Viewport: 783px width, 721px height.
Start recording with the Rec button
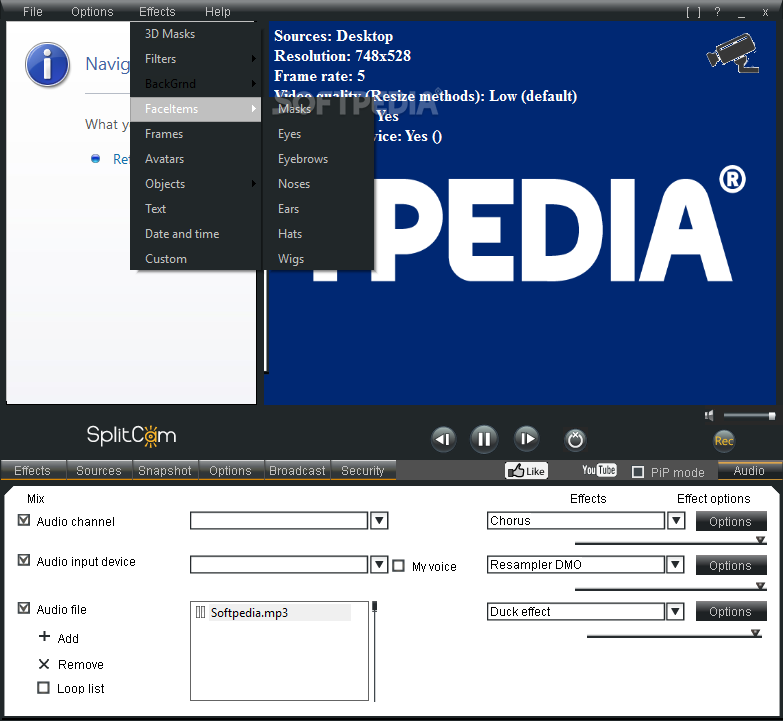724,441
